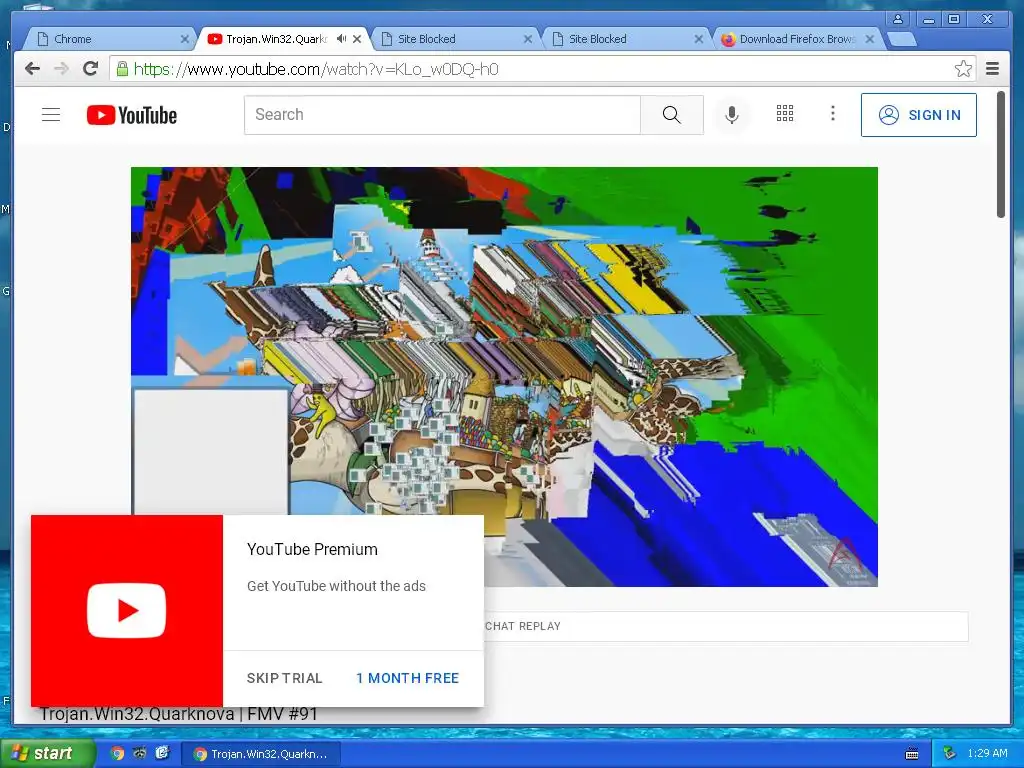The width and height of the screenshot is (1024, 768).
Task: Click the address bar URL
Action: (316, 69)
